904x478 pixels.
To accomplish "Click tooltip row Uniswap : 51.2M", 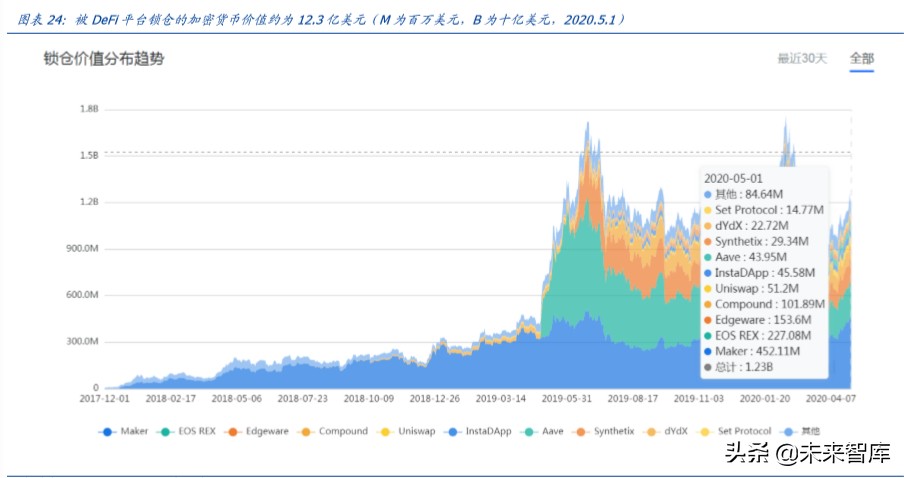I will pos(751,288).
